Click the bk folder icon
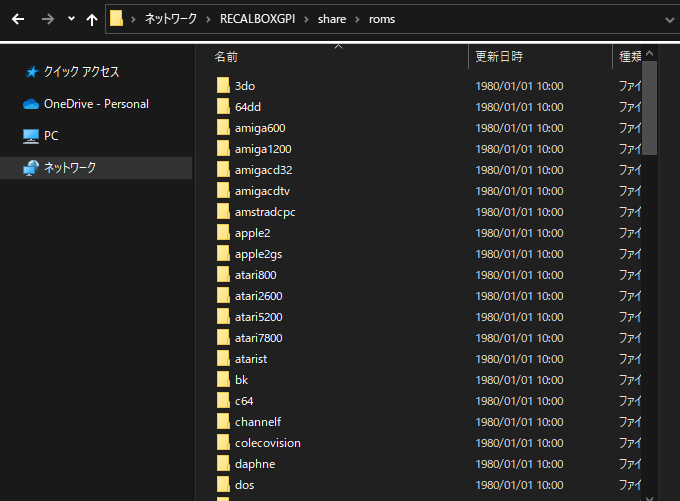 (x=223, y=380)
